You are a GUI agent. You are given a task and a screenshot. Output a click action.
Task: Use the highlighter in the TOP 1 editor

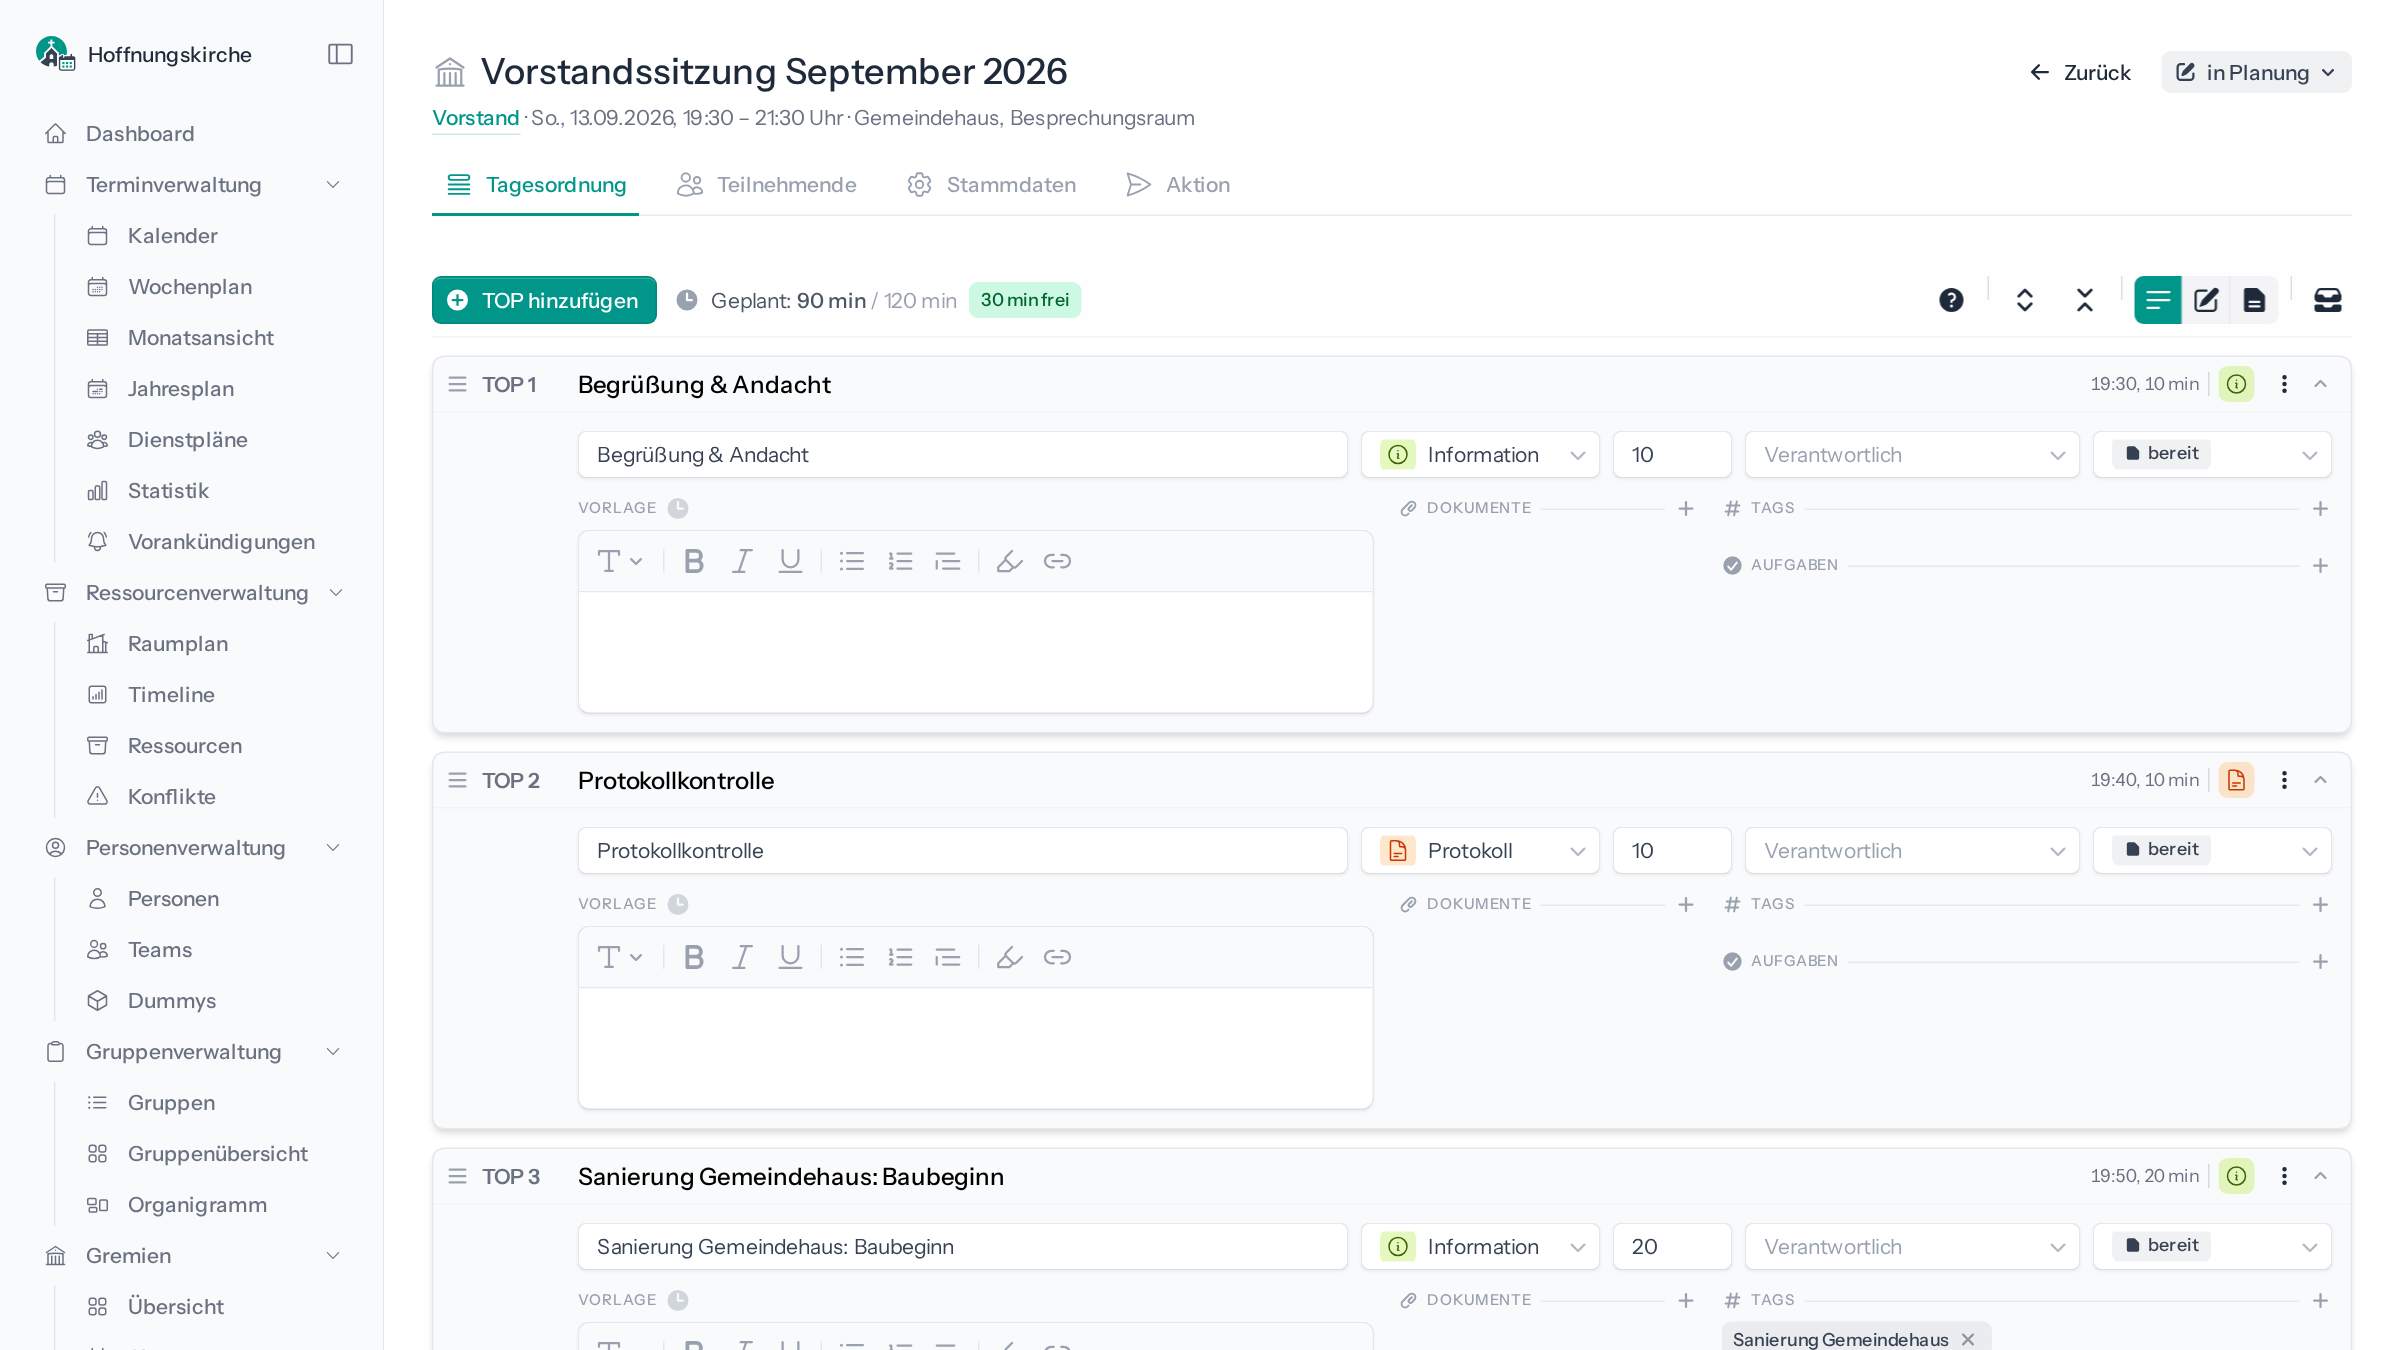click(1010, 562)
